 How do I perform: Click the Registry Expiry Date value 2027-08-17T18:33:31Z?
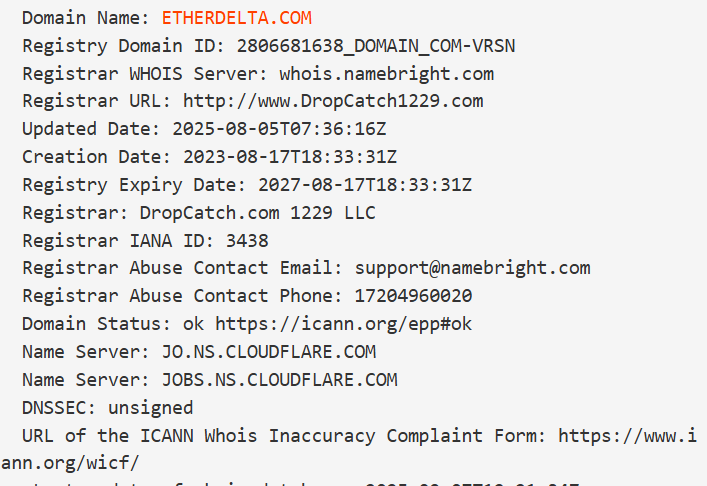coord(365,185)
